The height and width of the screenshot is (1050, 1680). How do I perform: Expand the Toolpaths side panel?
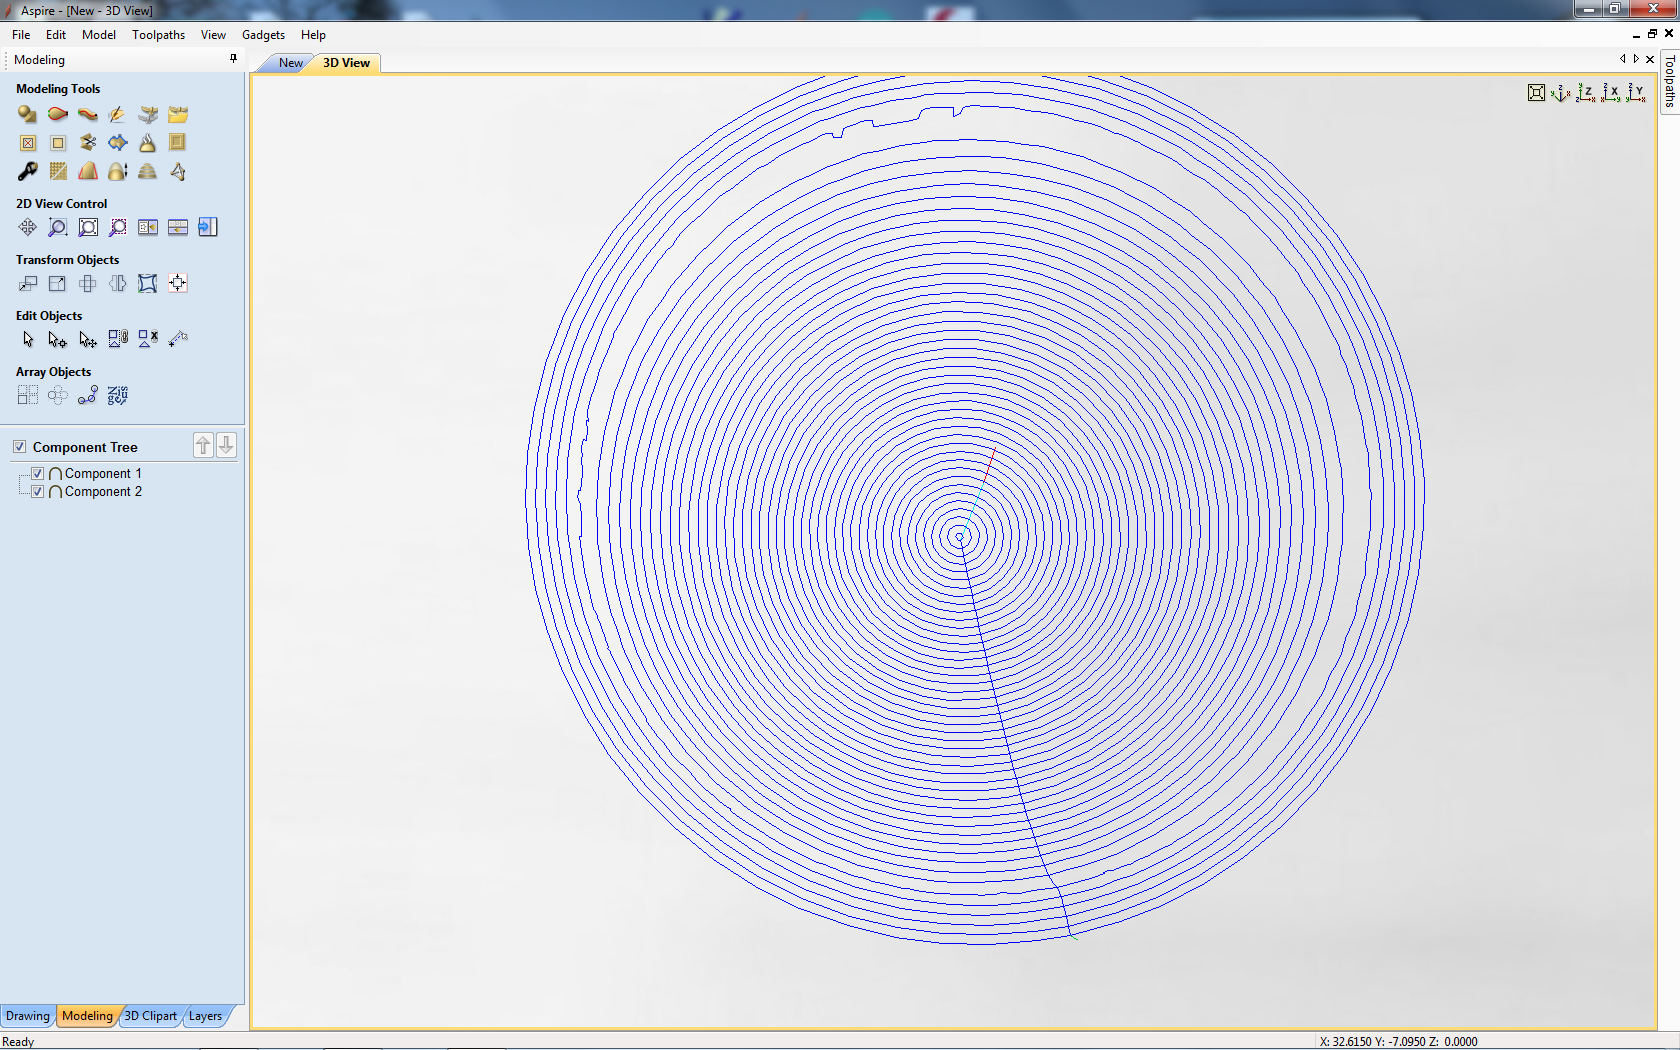[1669, 82]
